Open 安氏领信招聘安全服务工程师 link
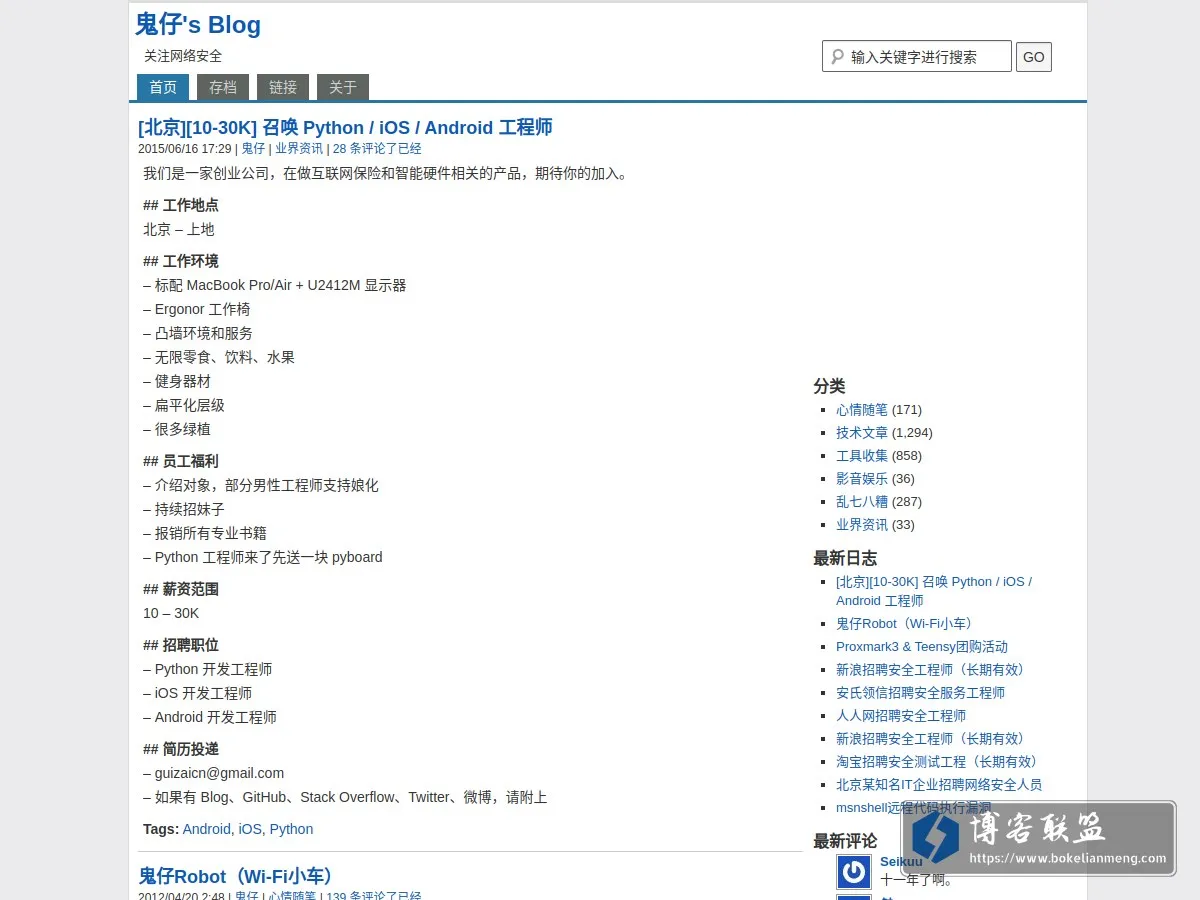 (920, 693)
